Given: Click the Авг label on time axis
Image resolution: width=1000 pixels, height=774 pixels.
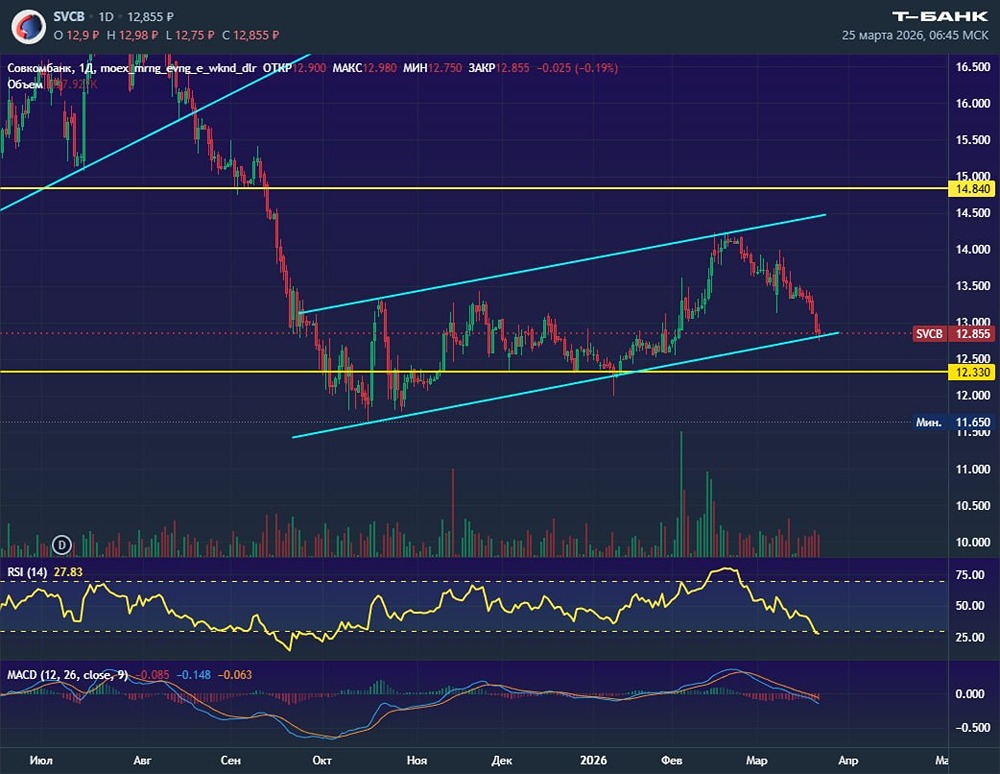Looking at the screenshot, I should 143,761.
